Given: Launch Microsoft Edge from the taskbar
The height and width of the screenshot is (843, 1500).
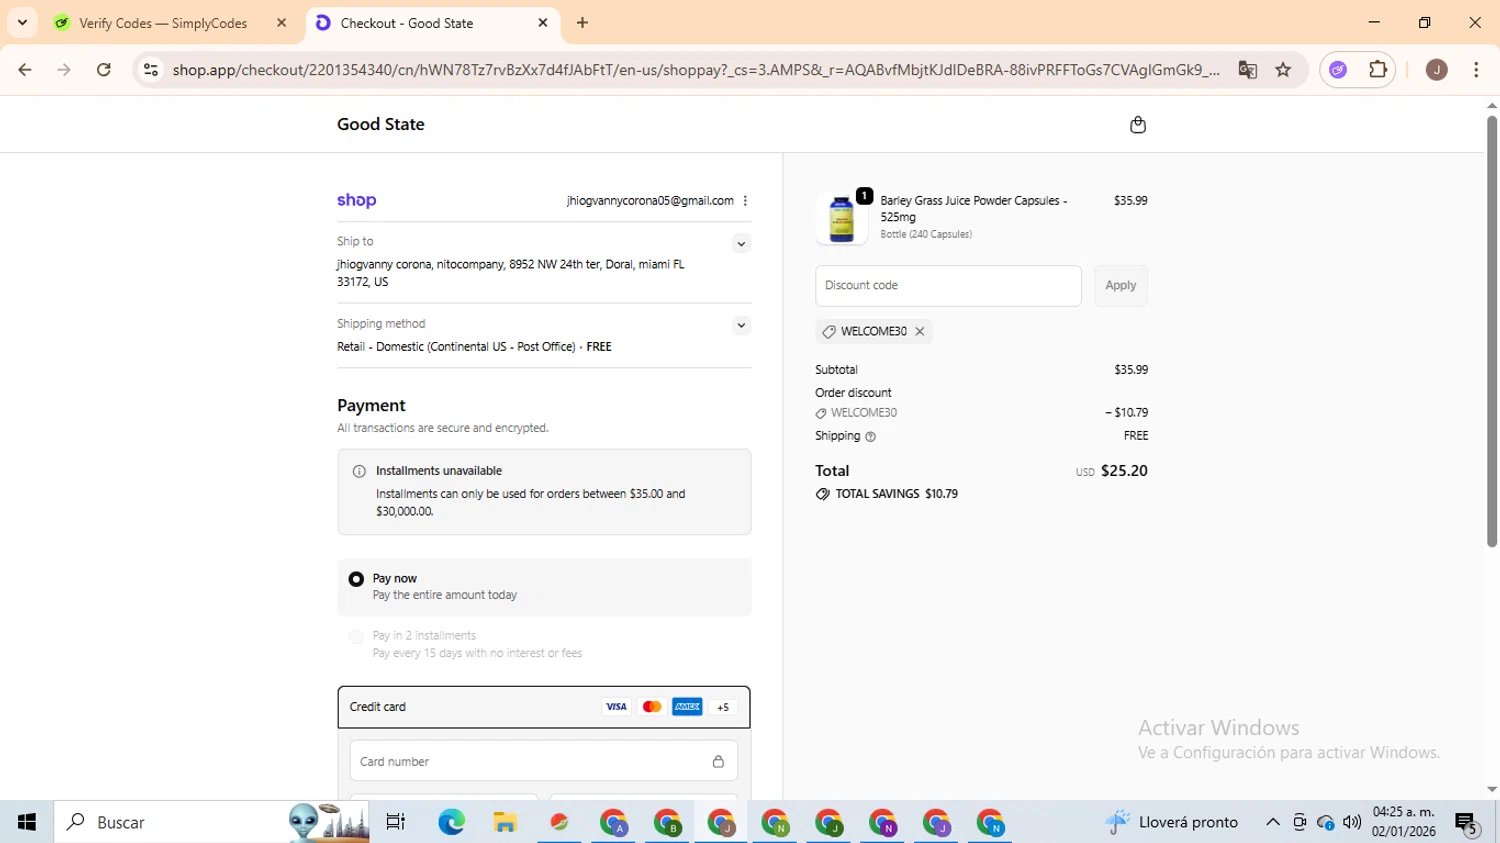Looking at the screenshot, I should [x=451, y=822].
